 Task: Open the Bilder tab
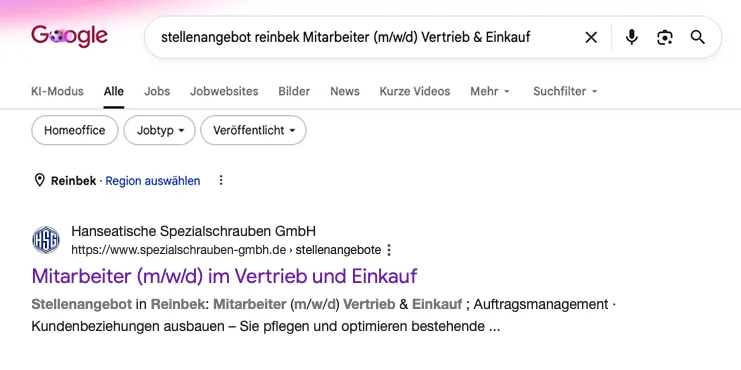pos(294,91)
